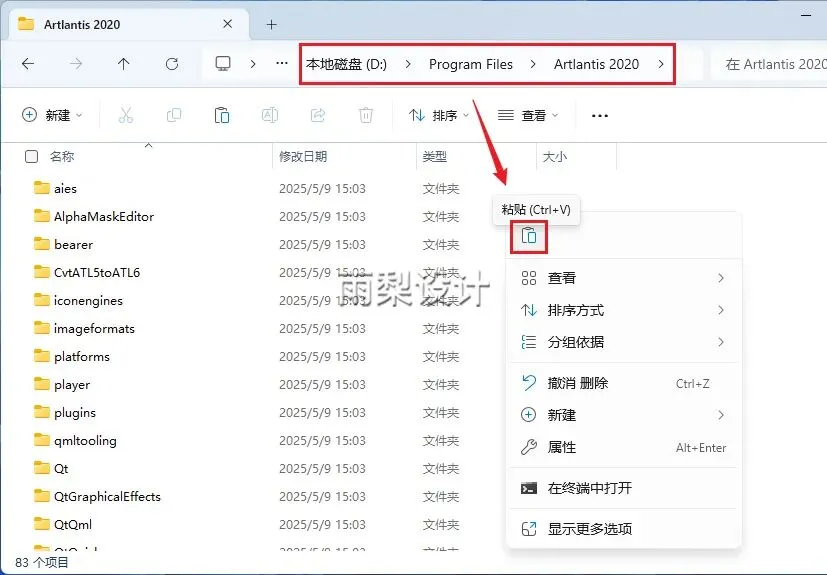Select the AlphaMaskEditor folder name

[104, 216]
